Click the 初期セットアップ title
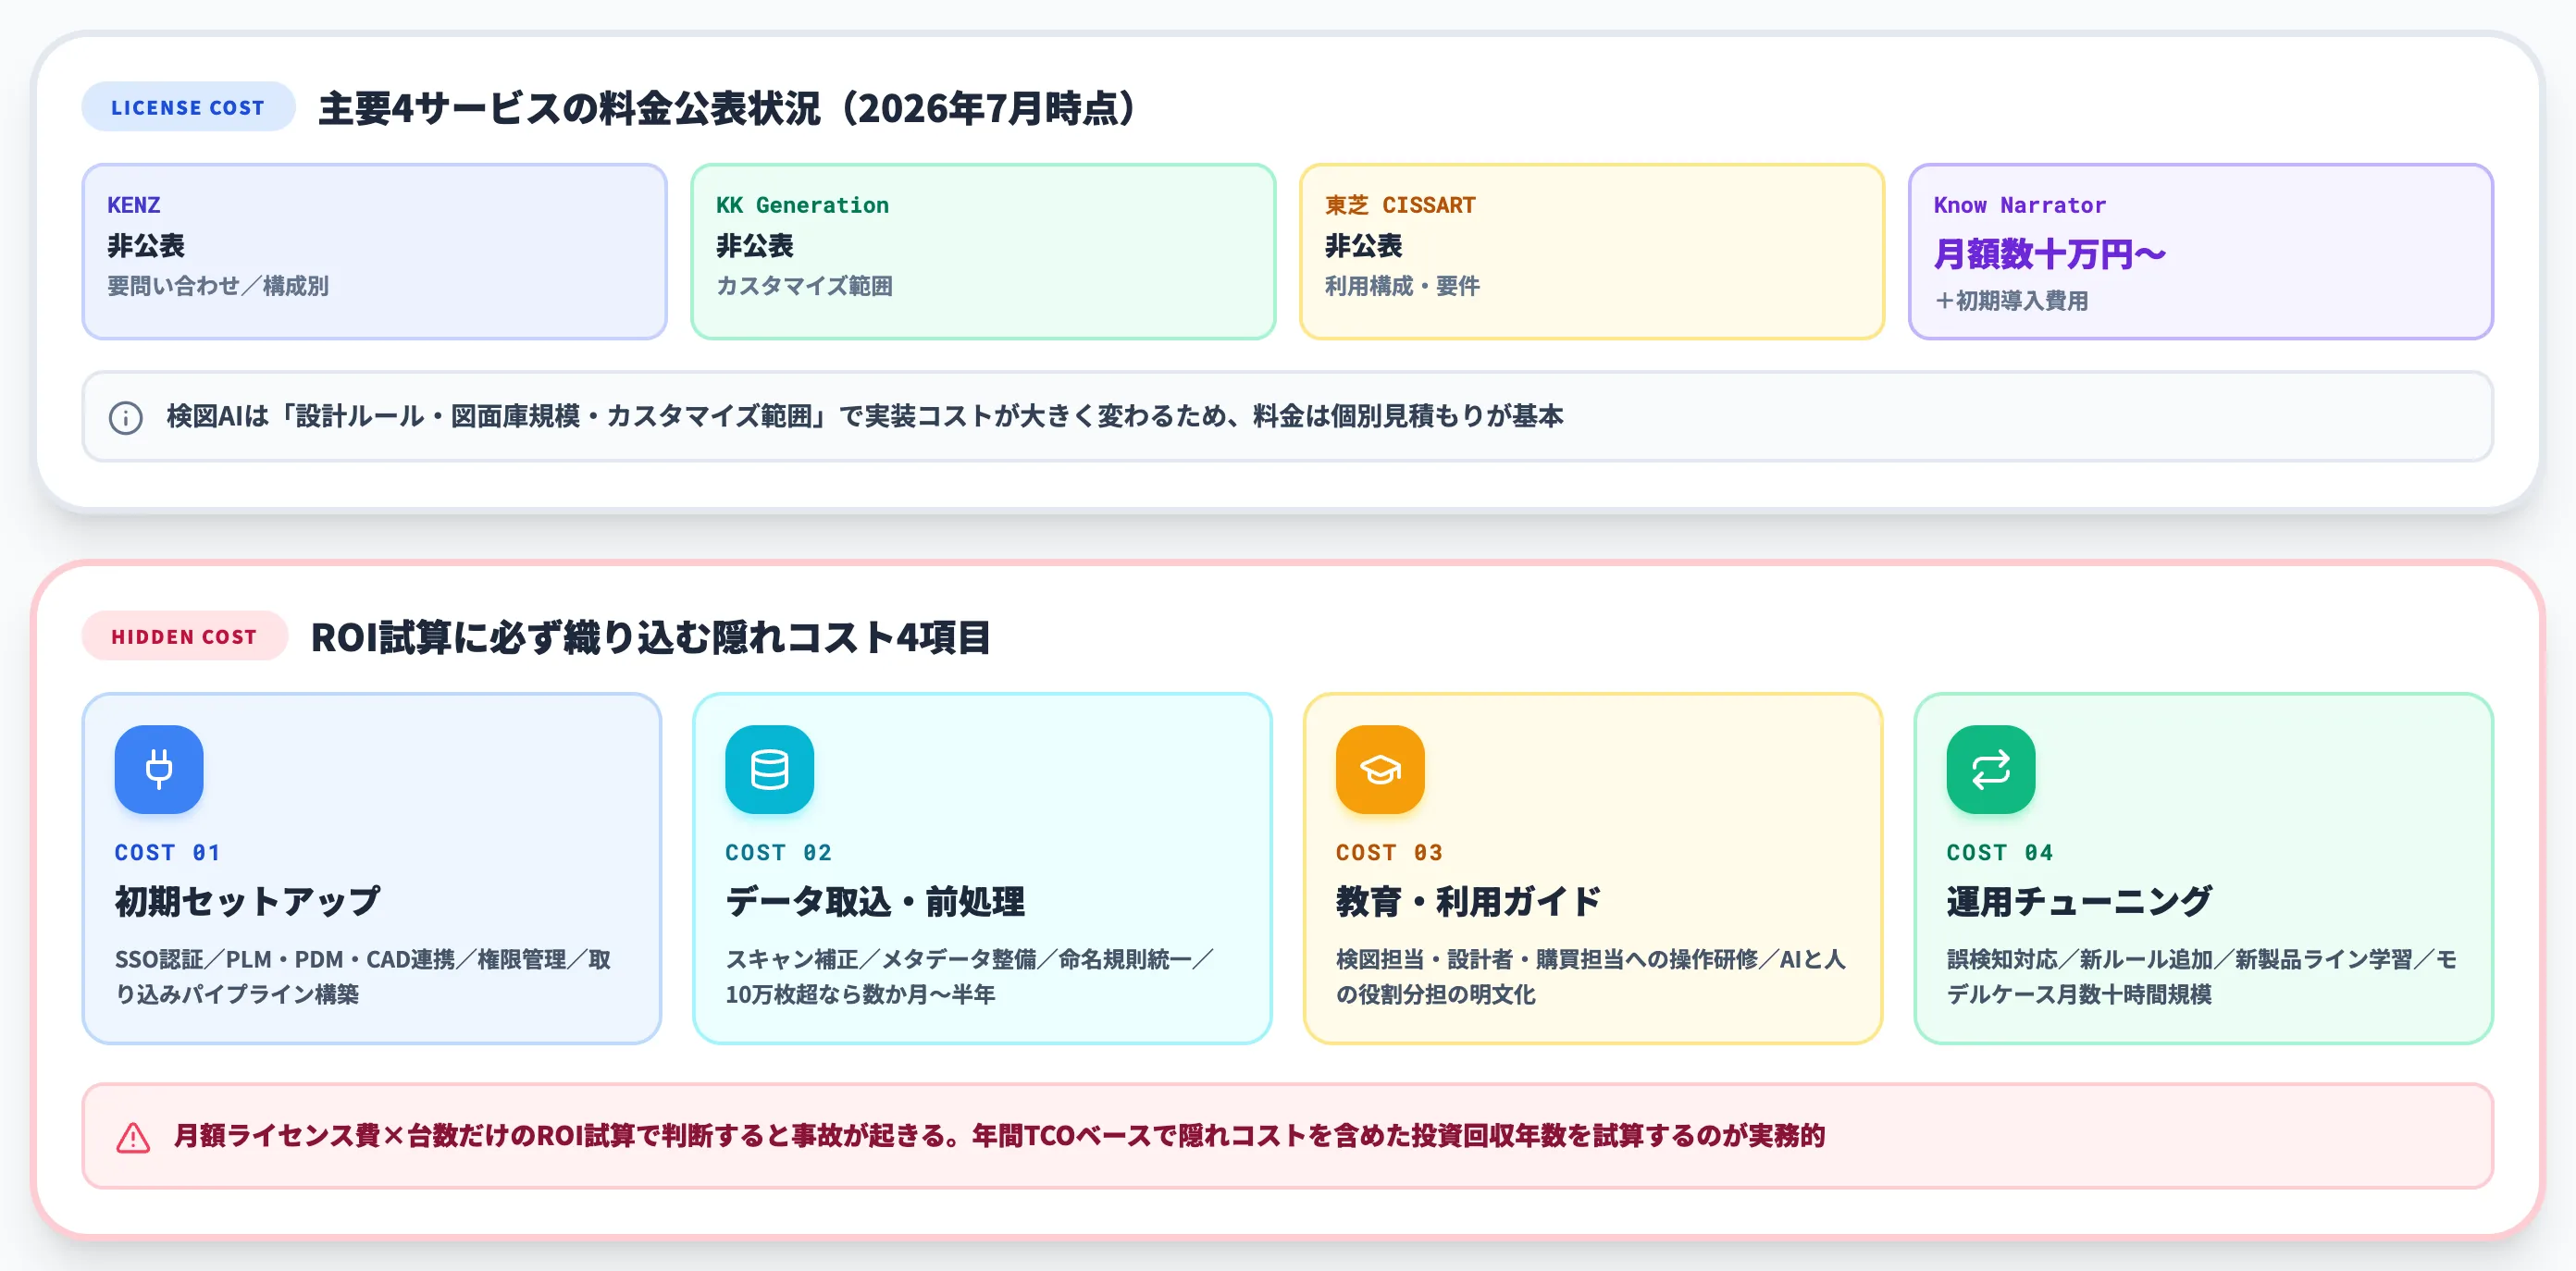The image size is (2576, 1271). (248, 901)
